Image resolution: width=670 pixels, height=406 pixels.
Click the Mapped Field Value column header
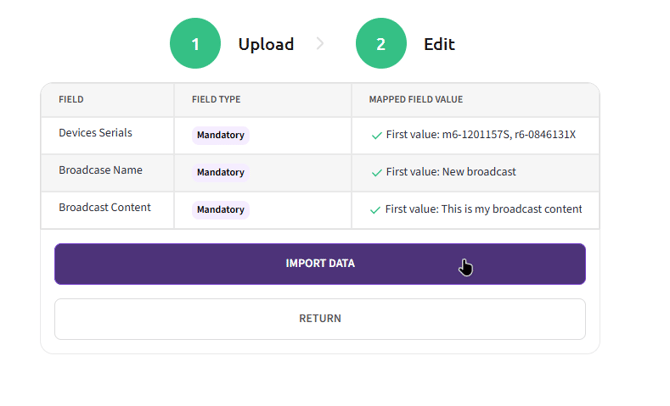point(415,100)
